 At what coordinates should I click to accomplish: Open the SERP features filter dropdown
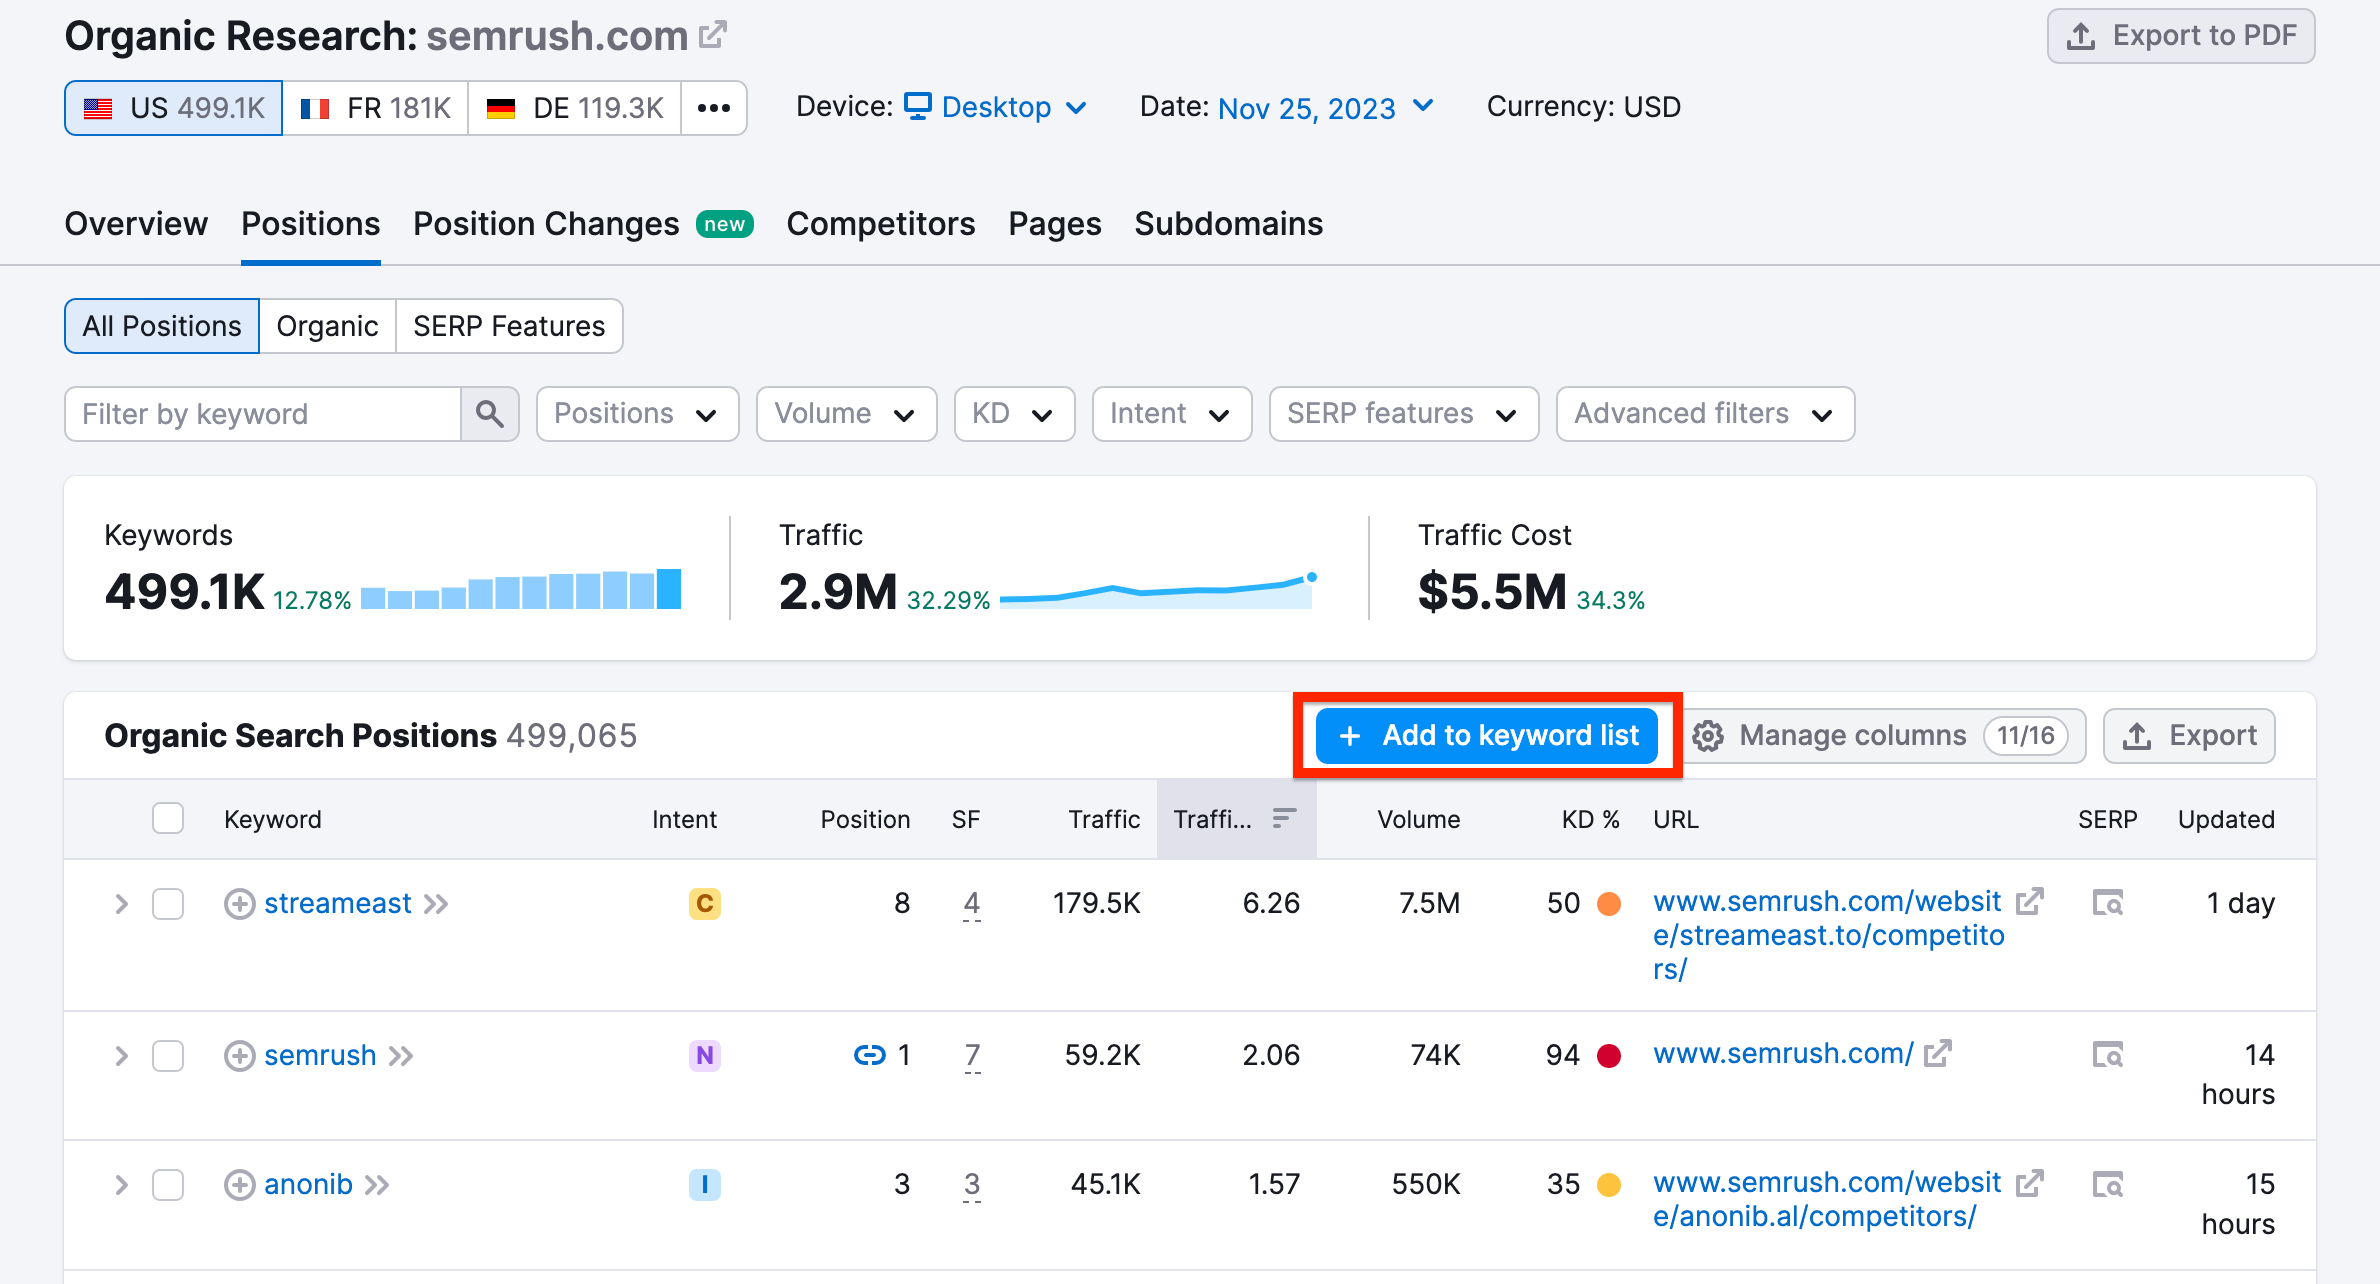pyautogui.click(x=1403, y=414)
